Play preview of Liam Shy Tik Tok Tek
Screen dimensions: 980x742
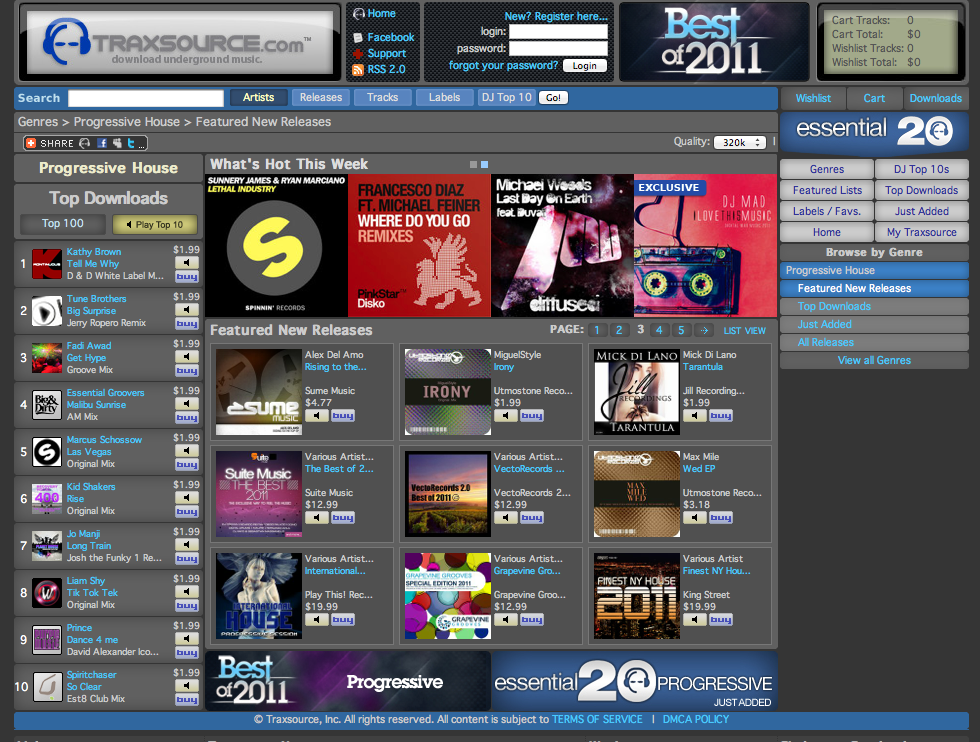tap(186, 591)
